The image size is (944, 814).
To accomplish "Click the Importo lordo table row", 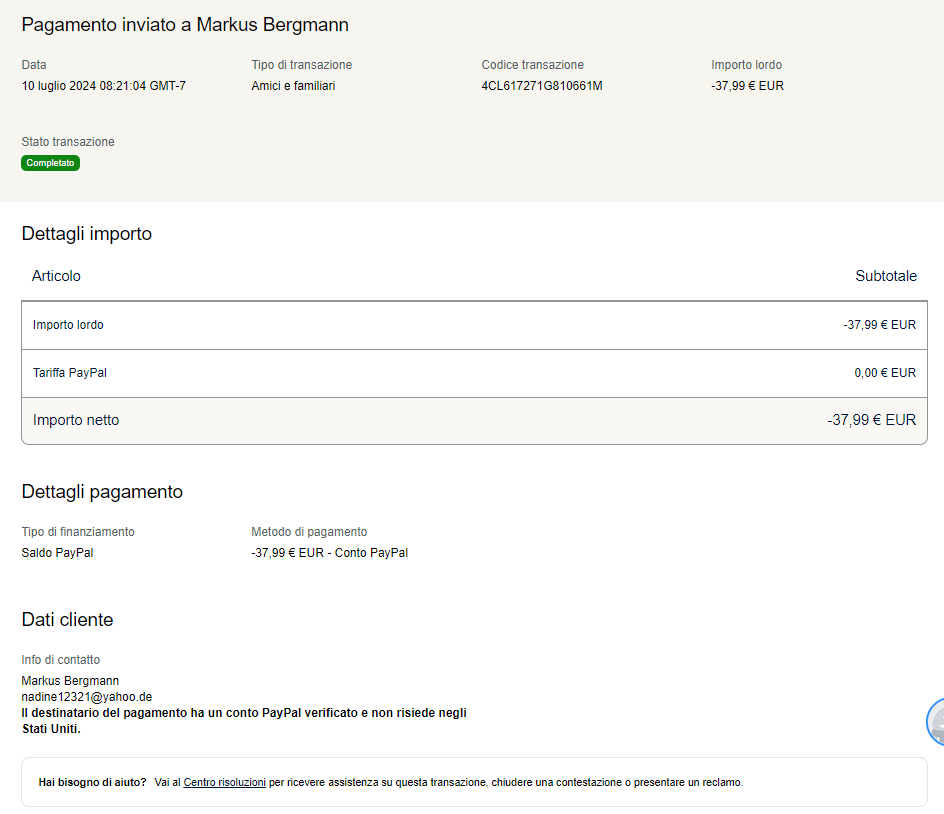I will tap(473, 325).
